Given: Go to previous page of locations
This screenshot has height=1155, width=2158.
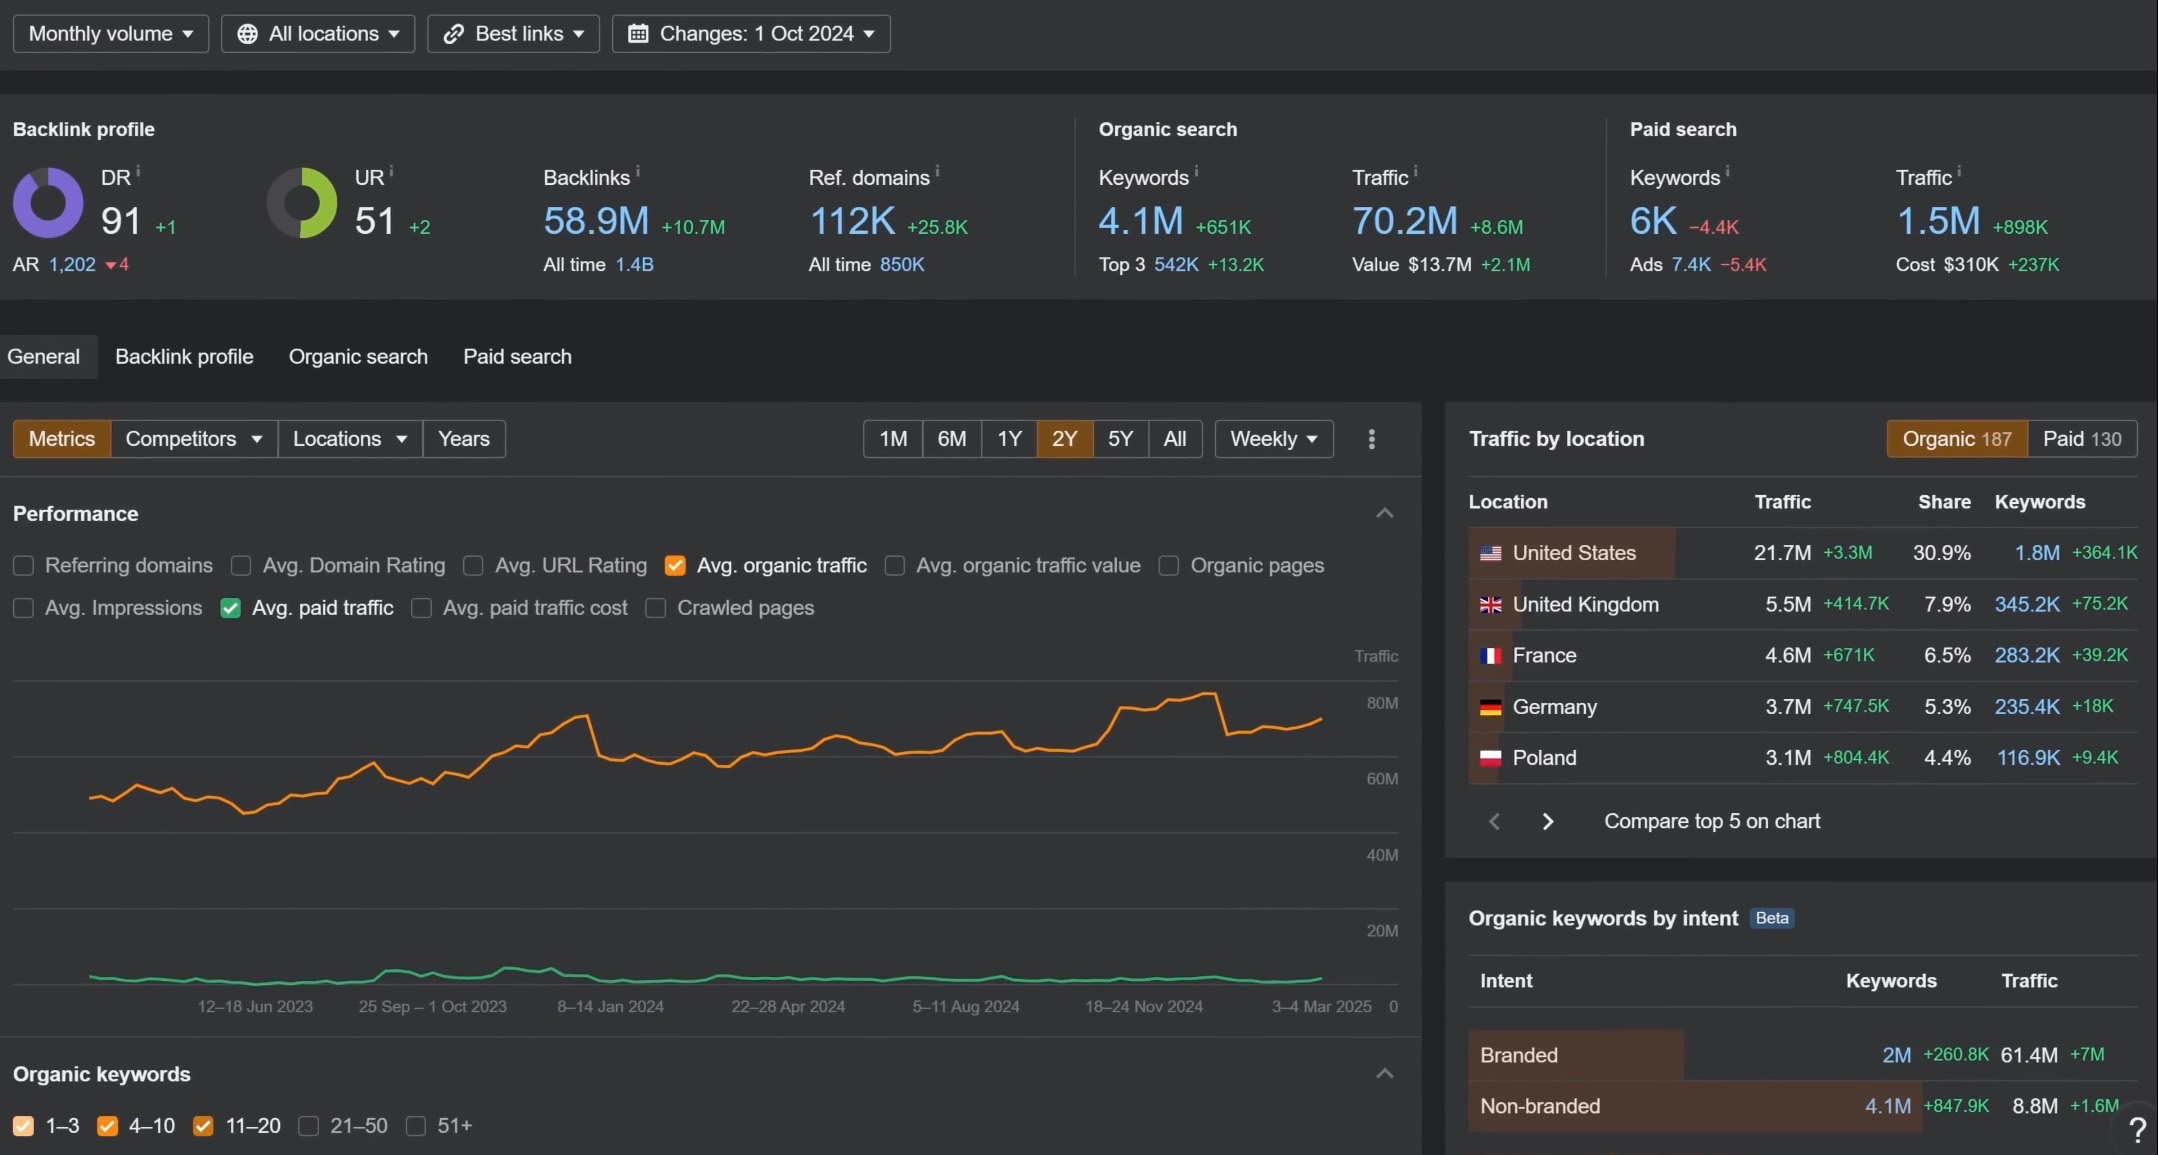Looking at the screenshot, I should [x=1494, y=821].
